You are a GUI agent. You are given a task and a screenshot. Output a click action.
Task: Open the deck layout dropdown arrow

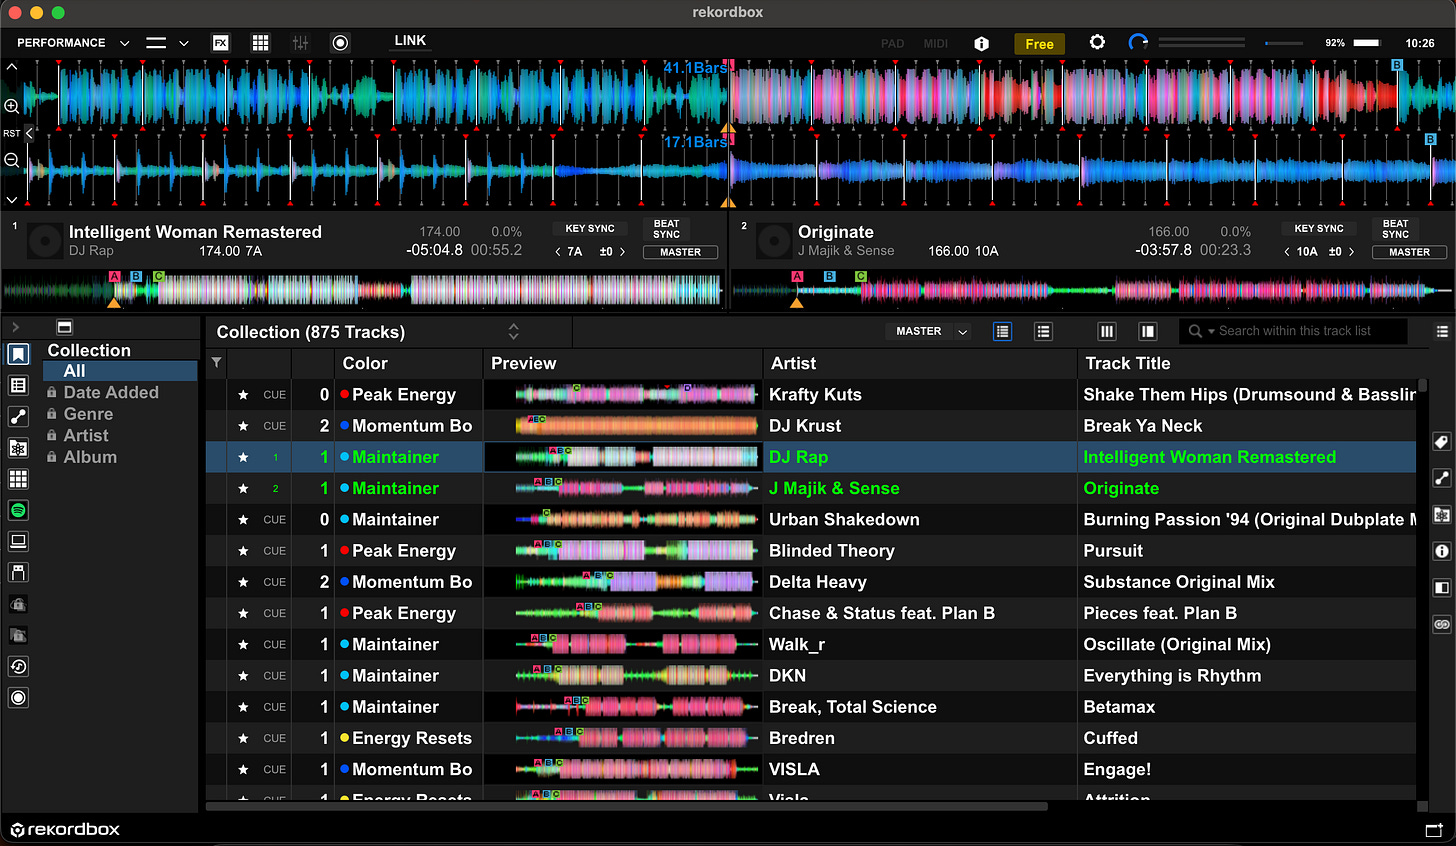184,43
